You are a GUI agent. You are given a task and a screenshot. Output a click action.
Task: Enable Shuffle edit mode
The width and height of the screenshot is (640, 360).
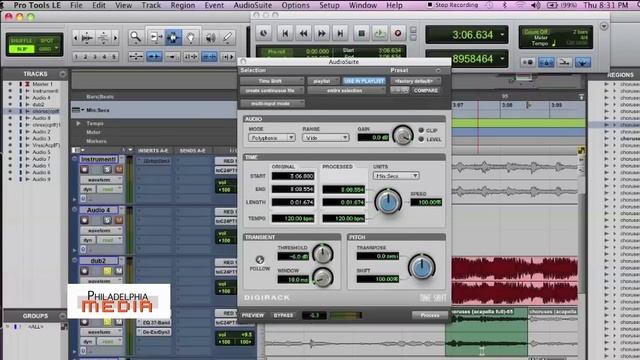pos(21,40)
